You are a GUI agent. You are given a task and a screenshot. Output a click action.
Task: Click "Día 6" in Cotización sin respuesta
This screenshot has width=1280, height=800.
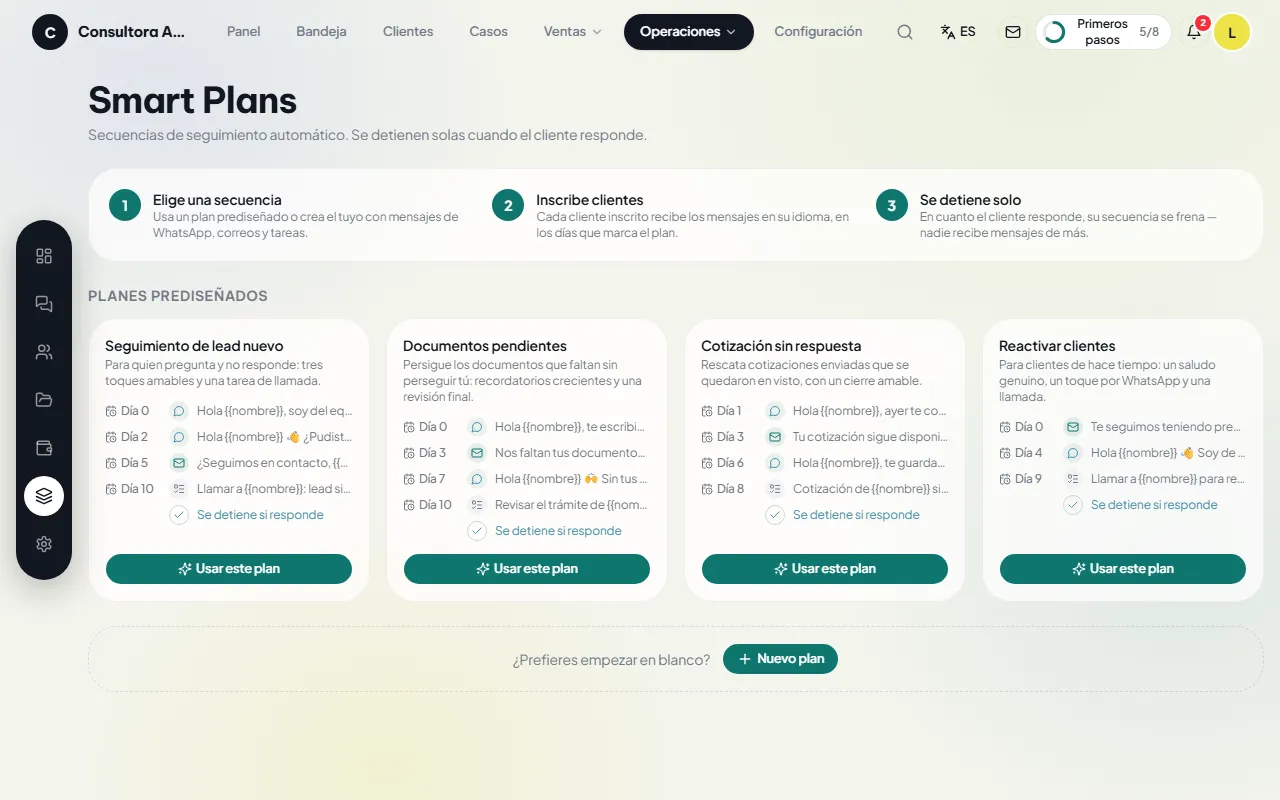[x=730, y=463]
